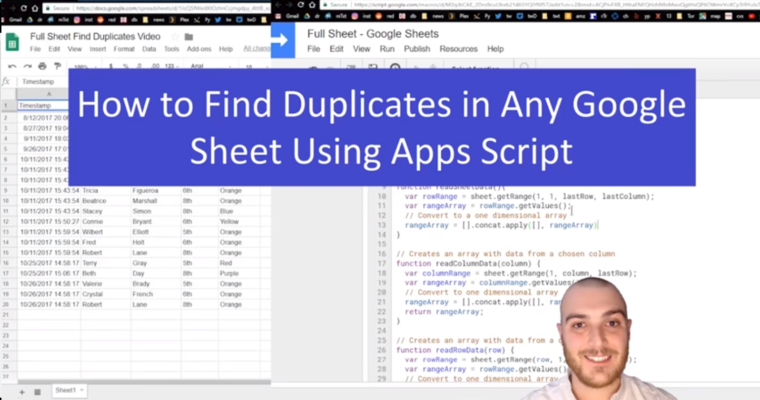The image size is (760, 400).
Task: Select cell A1 containing Timestamp
Action: point(43,105)
